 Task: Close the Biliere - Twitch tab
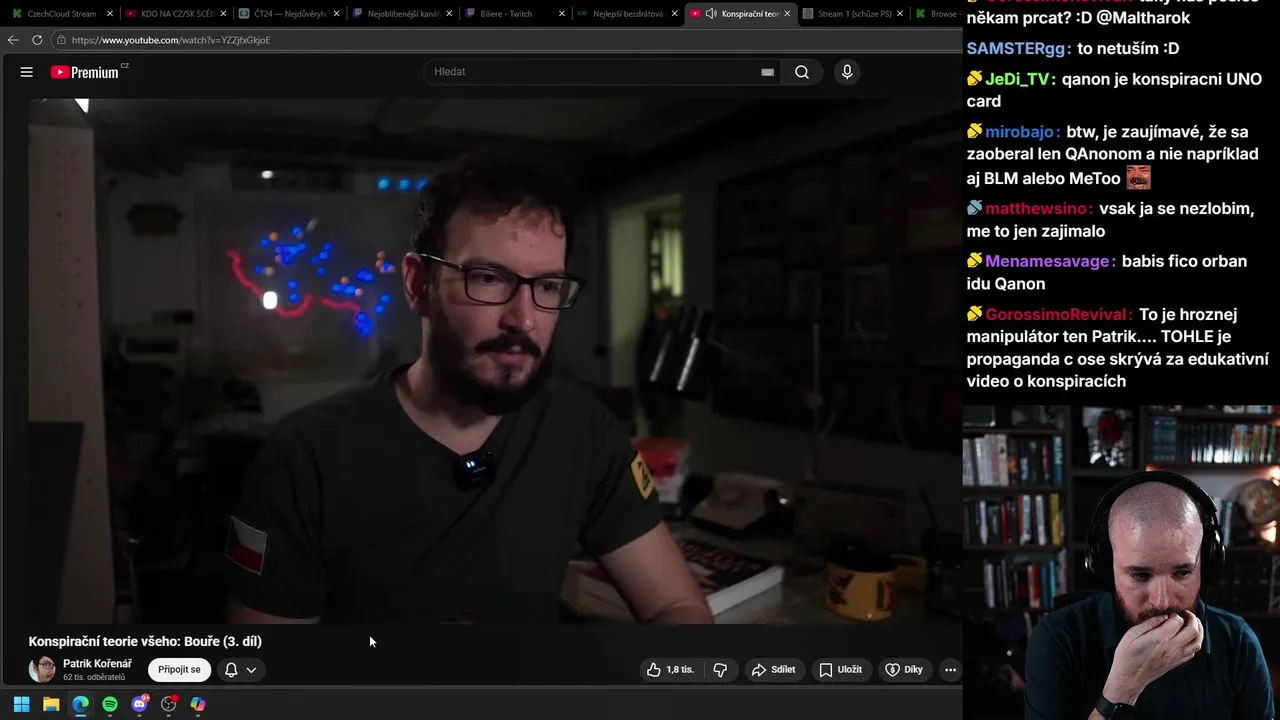pos(562,14)
